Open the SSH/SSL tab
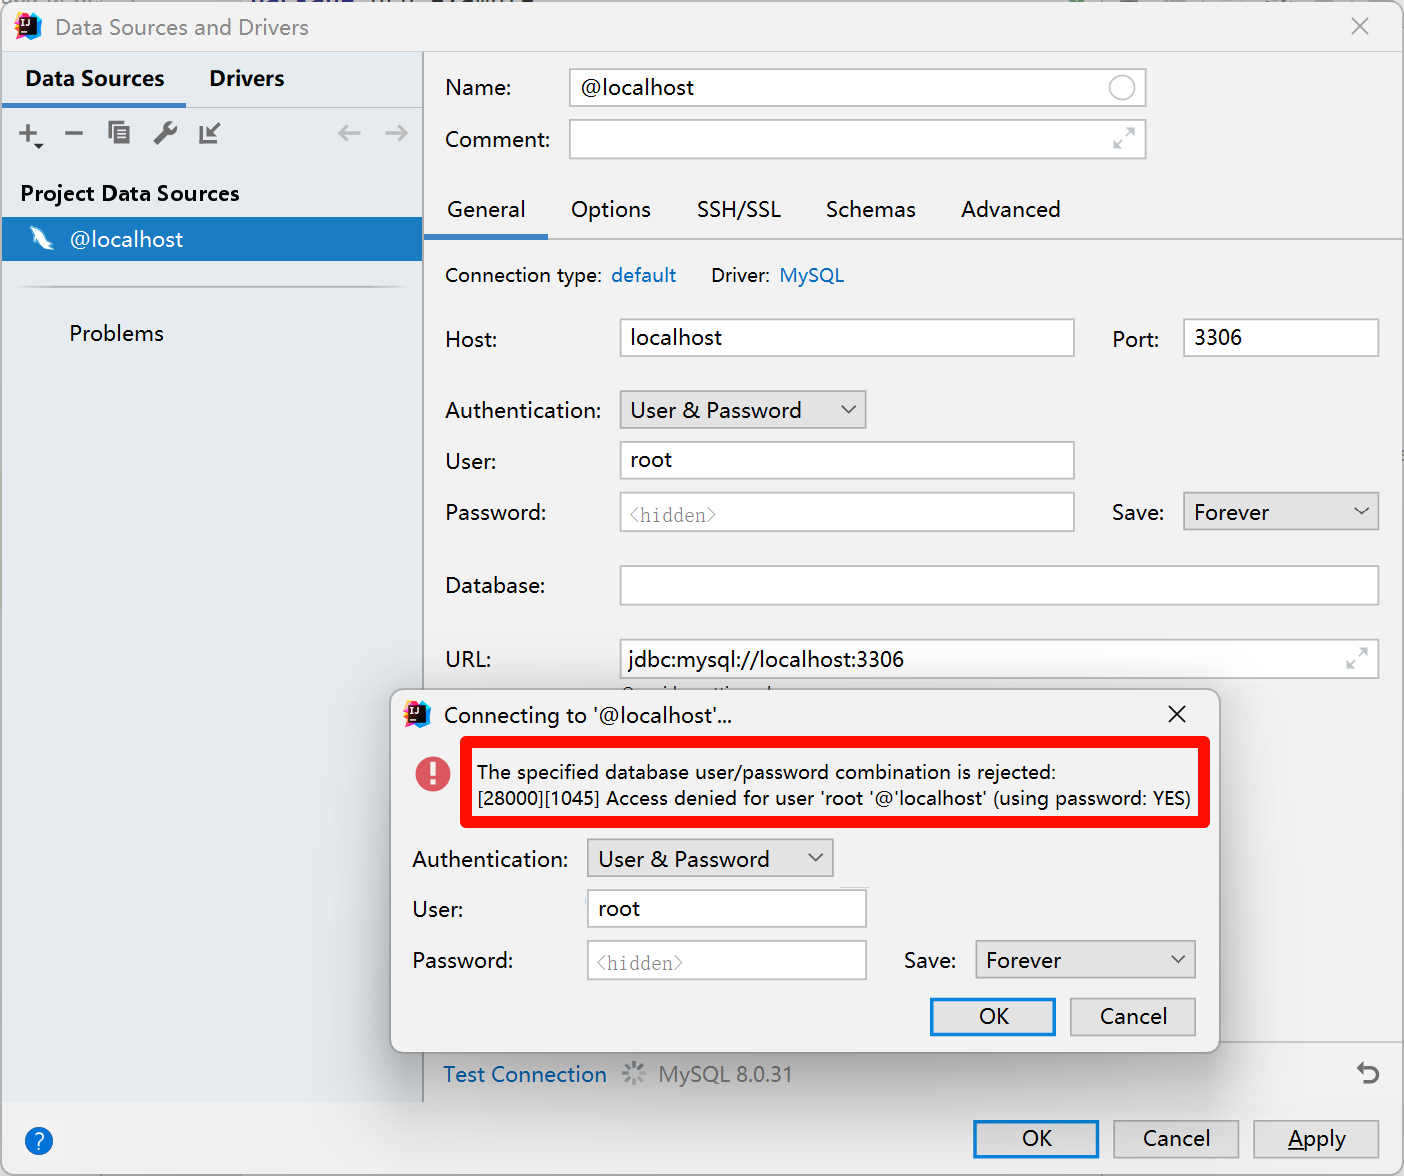 click(739, 210)
